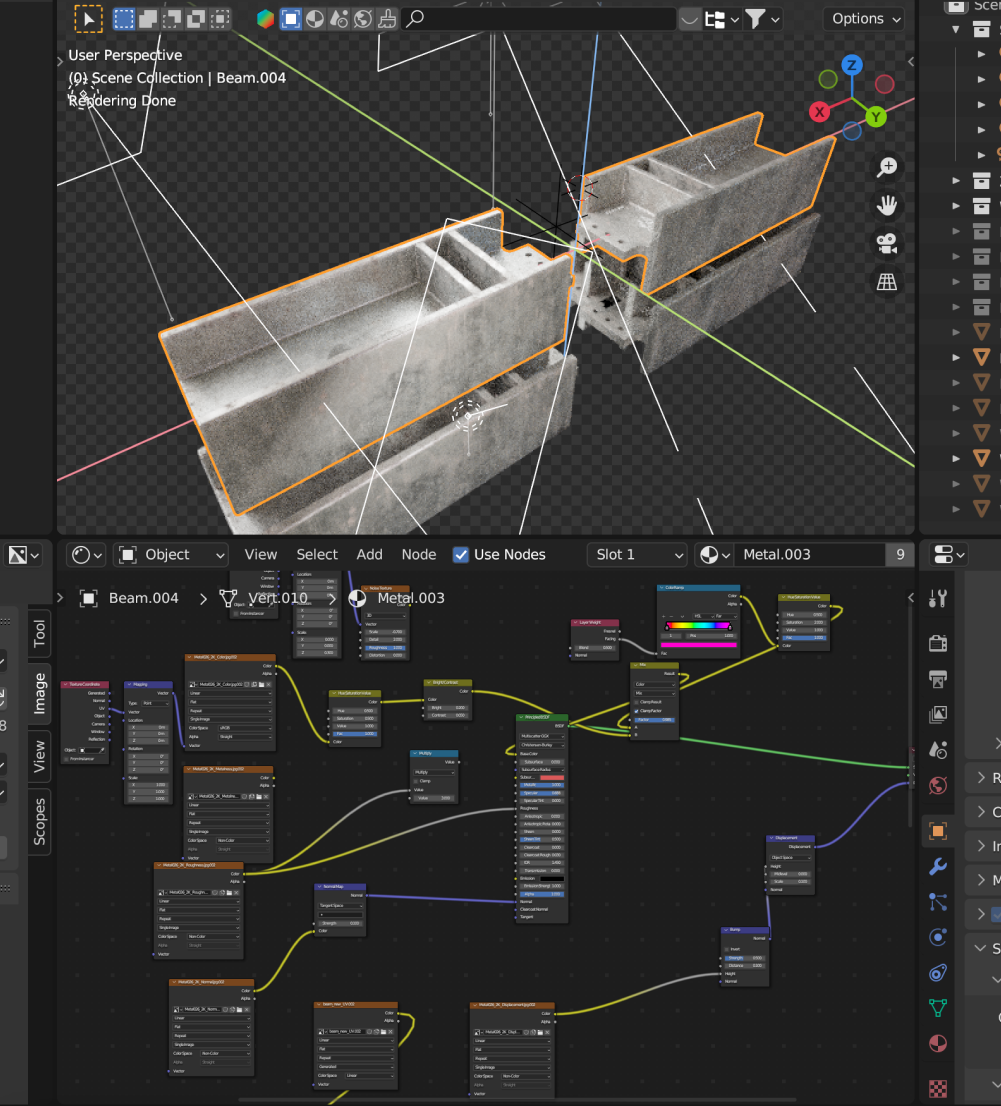The height and width of the screenshot is (1106, 1001).
Task: Snap view to the blue Z axis gizmo
Action: point(852,66)
